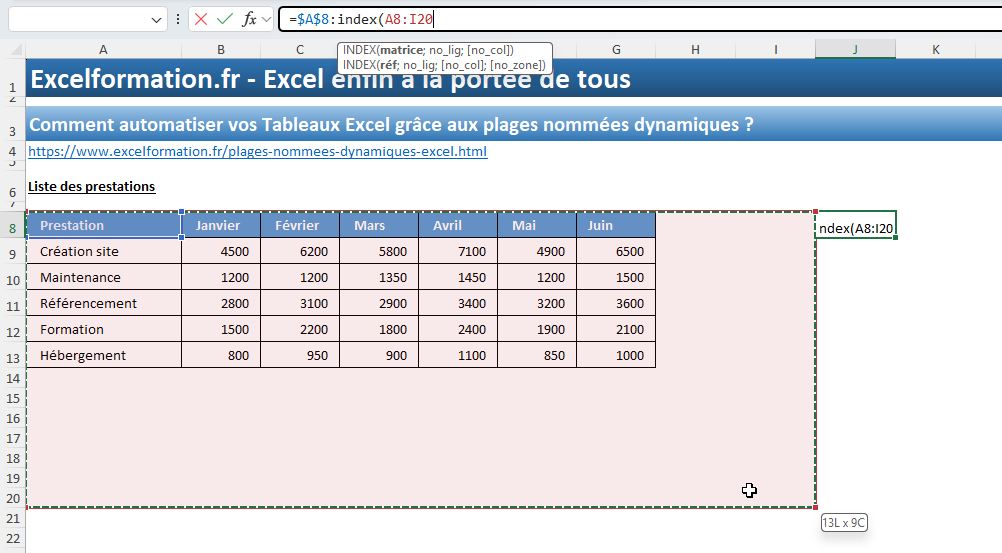Click the 4500 value for Création site
Image resolution: width=1002 pixels, height=553 pixels.
pyautogui.click(x=221, y=251)
